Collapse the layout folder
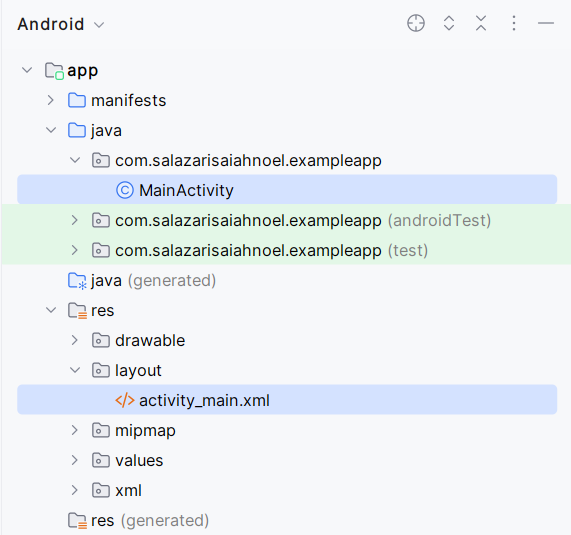Screen dimensions: 571x535 [75, 370]
